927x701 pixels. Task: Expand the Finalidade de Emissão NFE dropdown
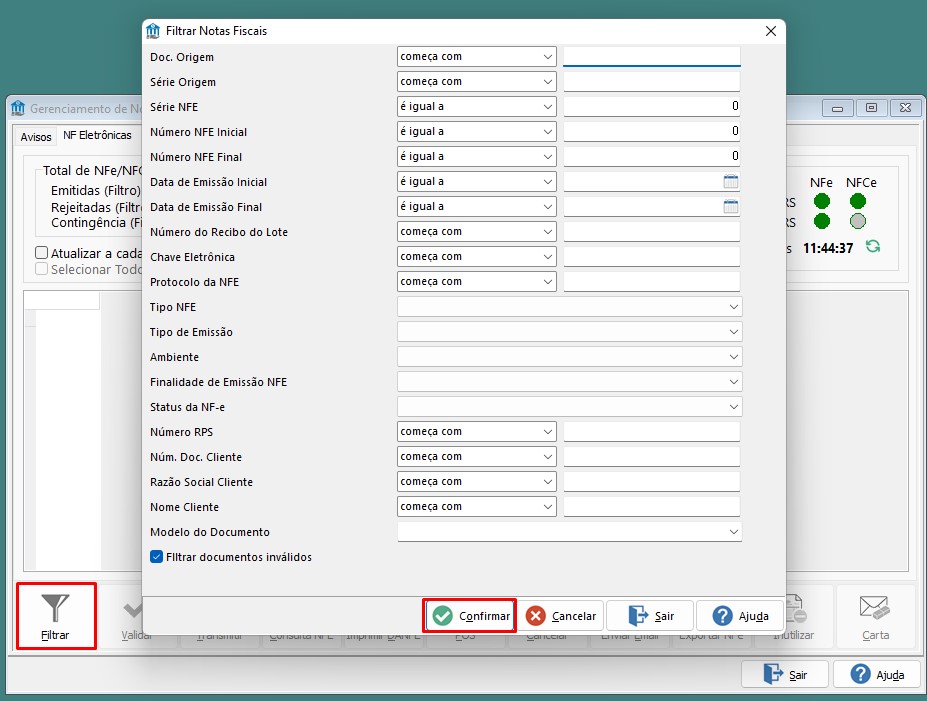[x=569, y=382]
